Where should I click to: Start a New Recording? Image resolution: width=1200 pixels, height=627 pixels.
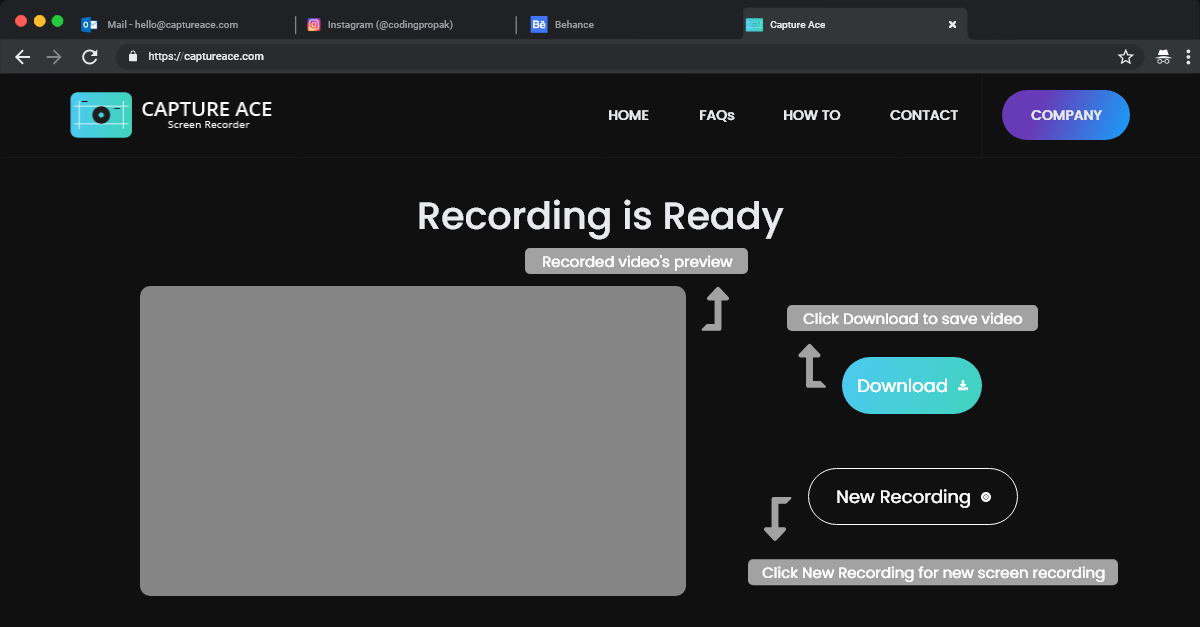tap(912, 497)
